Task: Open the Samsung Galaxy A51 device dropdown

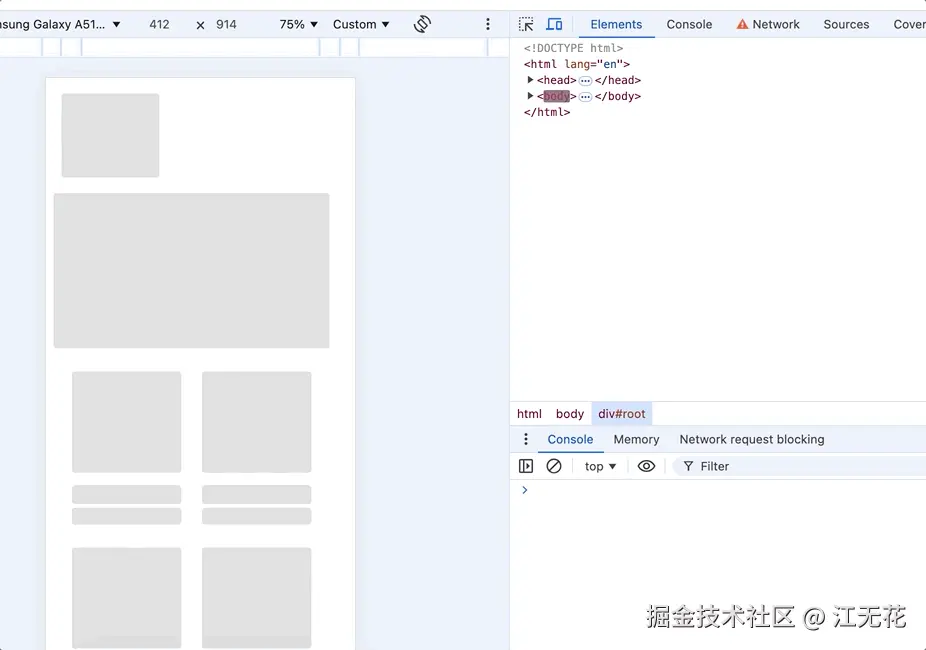Action: 59,24
